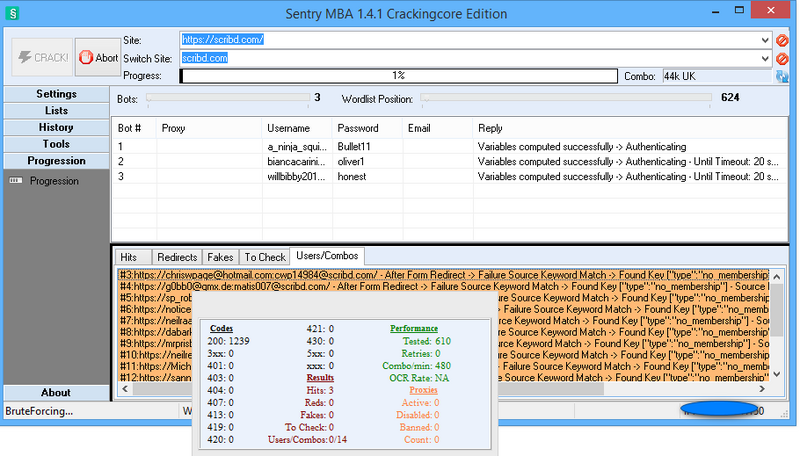Open the Tools section
This screenshot has width=800, height=456.
pos(56,144)
